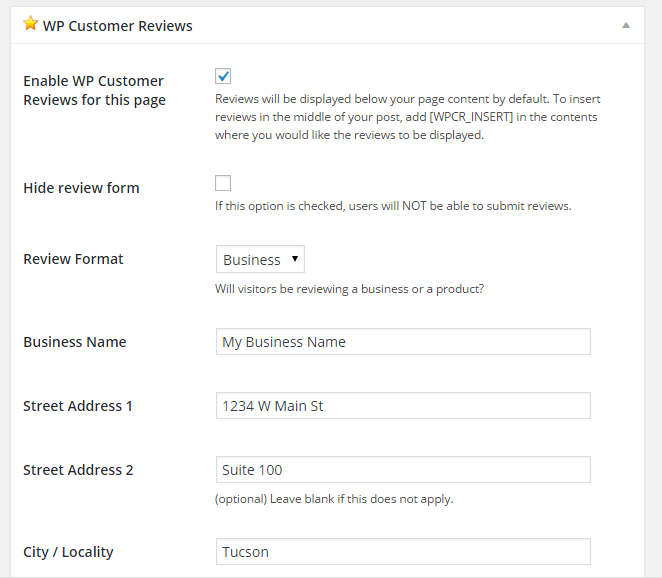Click the 'City / Locality' label

68,552
